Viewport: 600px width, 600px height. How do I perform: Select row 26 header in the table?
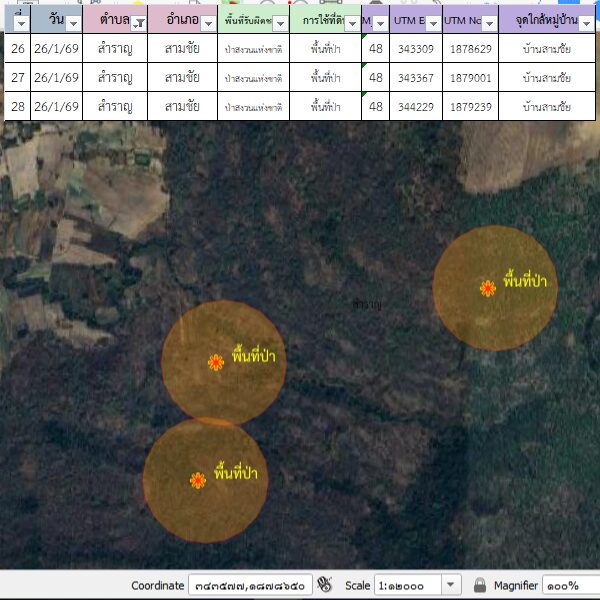[17, 48]
